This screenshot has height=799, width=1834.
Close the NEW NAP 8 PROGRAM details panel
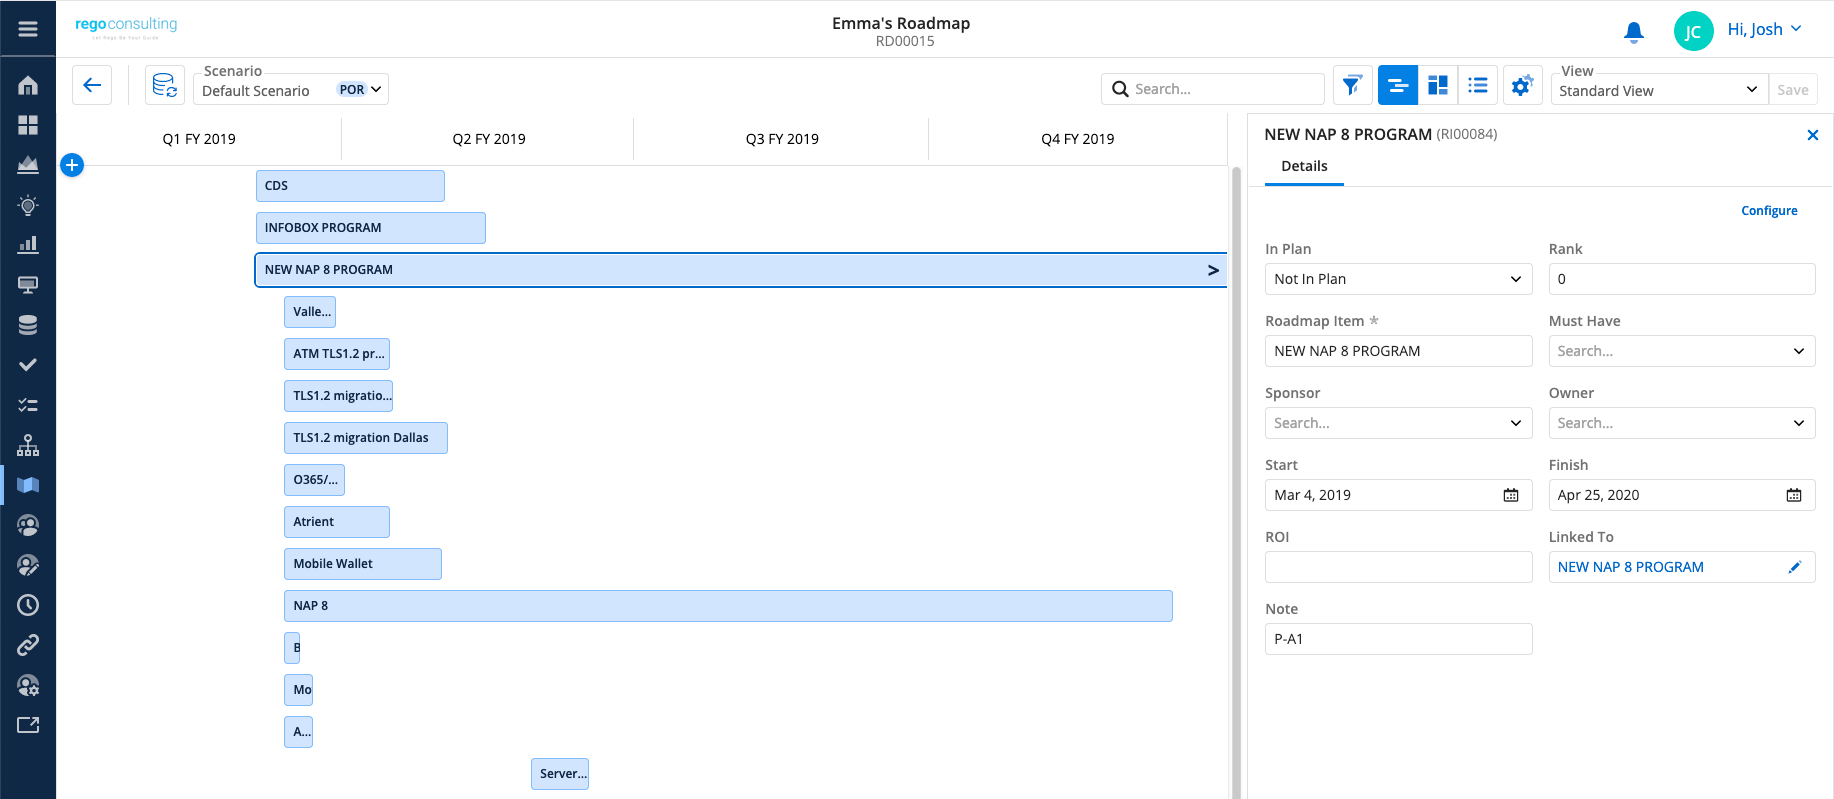1812,135
